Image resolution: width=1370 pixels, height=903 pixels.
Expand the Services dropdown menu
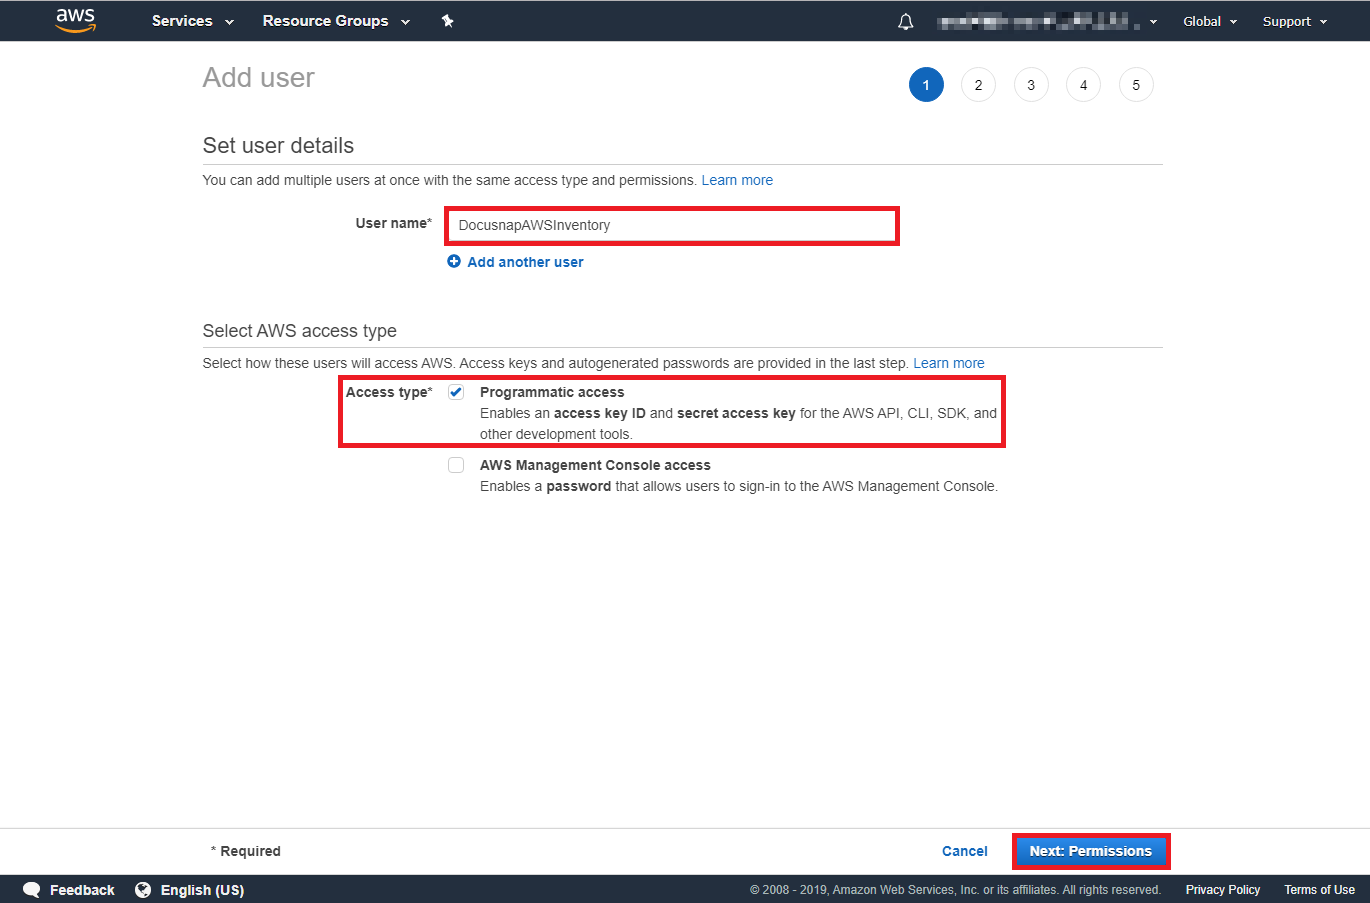click(x=192, y=21)
